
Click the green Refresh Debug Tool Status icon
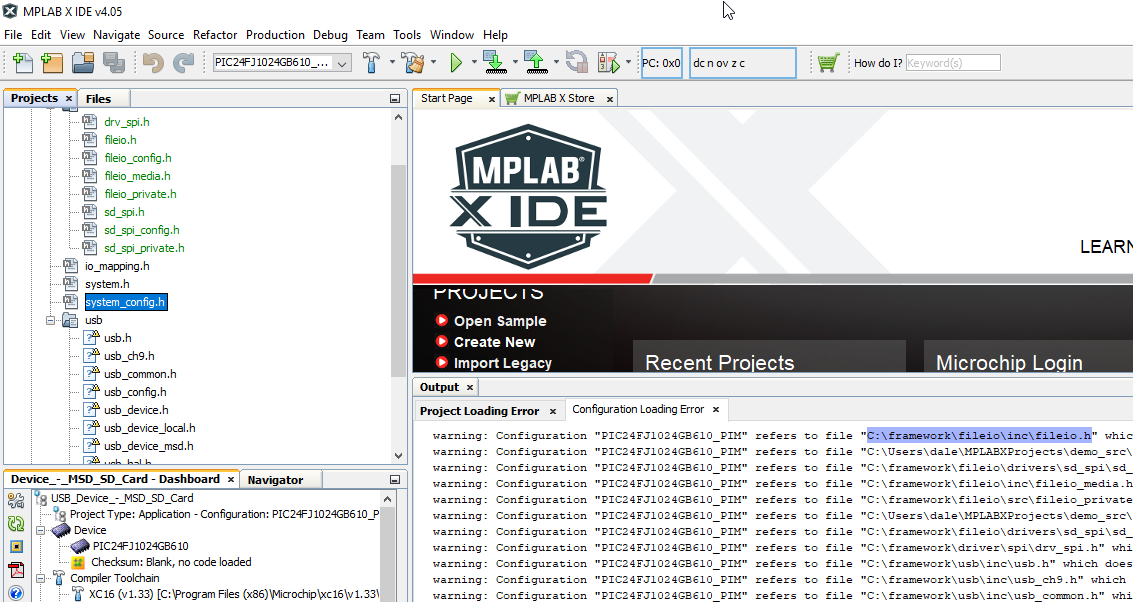(x=16, y=523)
